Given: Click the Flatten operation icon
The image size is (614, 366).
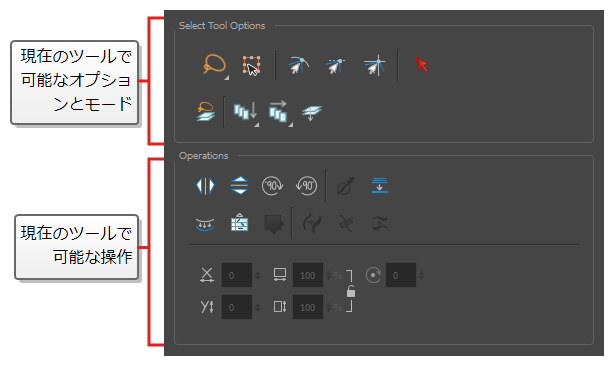Looking at the screenshot, I should click(x=379, y=185).
